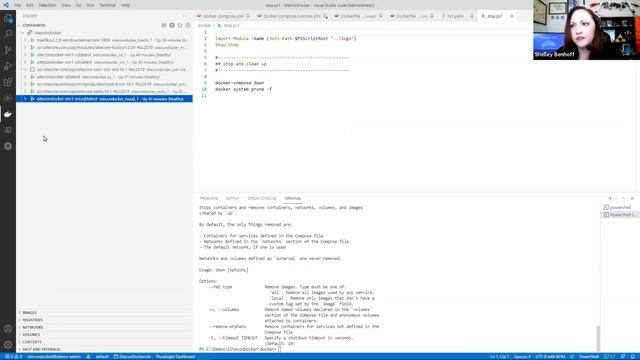This screenshot has height=360, width=640.
Task: Open the File menu
Action: point(18,5)
